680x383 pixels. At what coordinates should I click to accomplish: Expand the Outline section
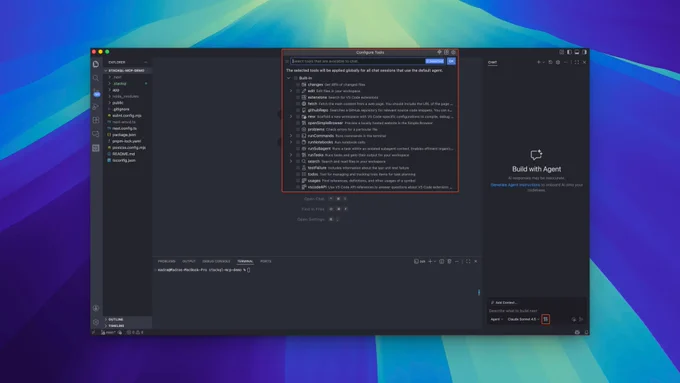point(127,319)
